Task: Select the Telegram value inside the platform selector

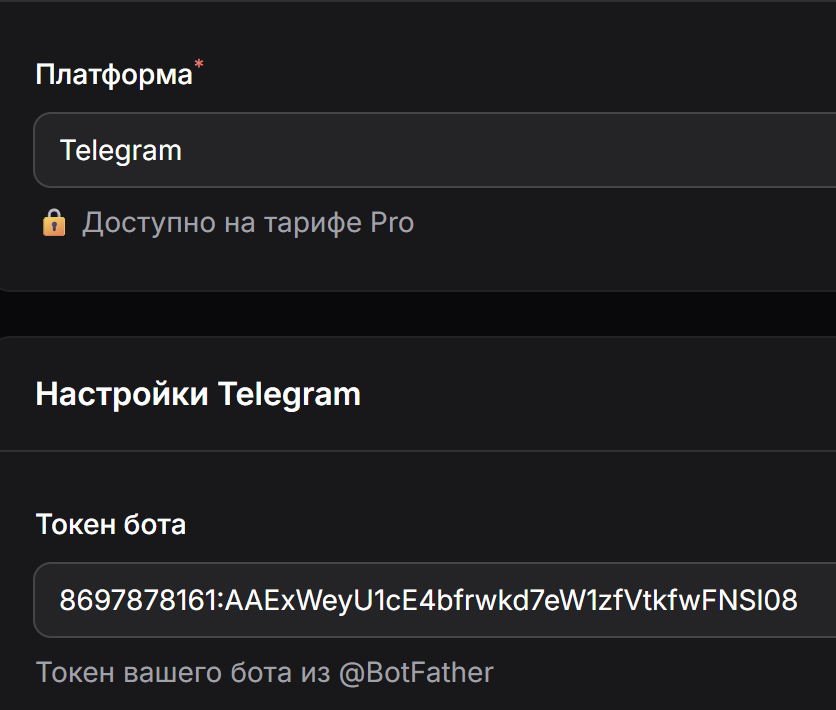Action: (x=121, y=150)
